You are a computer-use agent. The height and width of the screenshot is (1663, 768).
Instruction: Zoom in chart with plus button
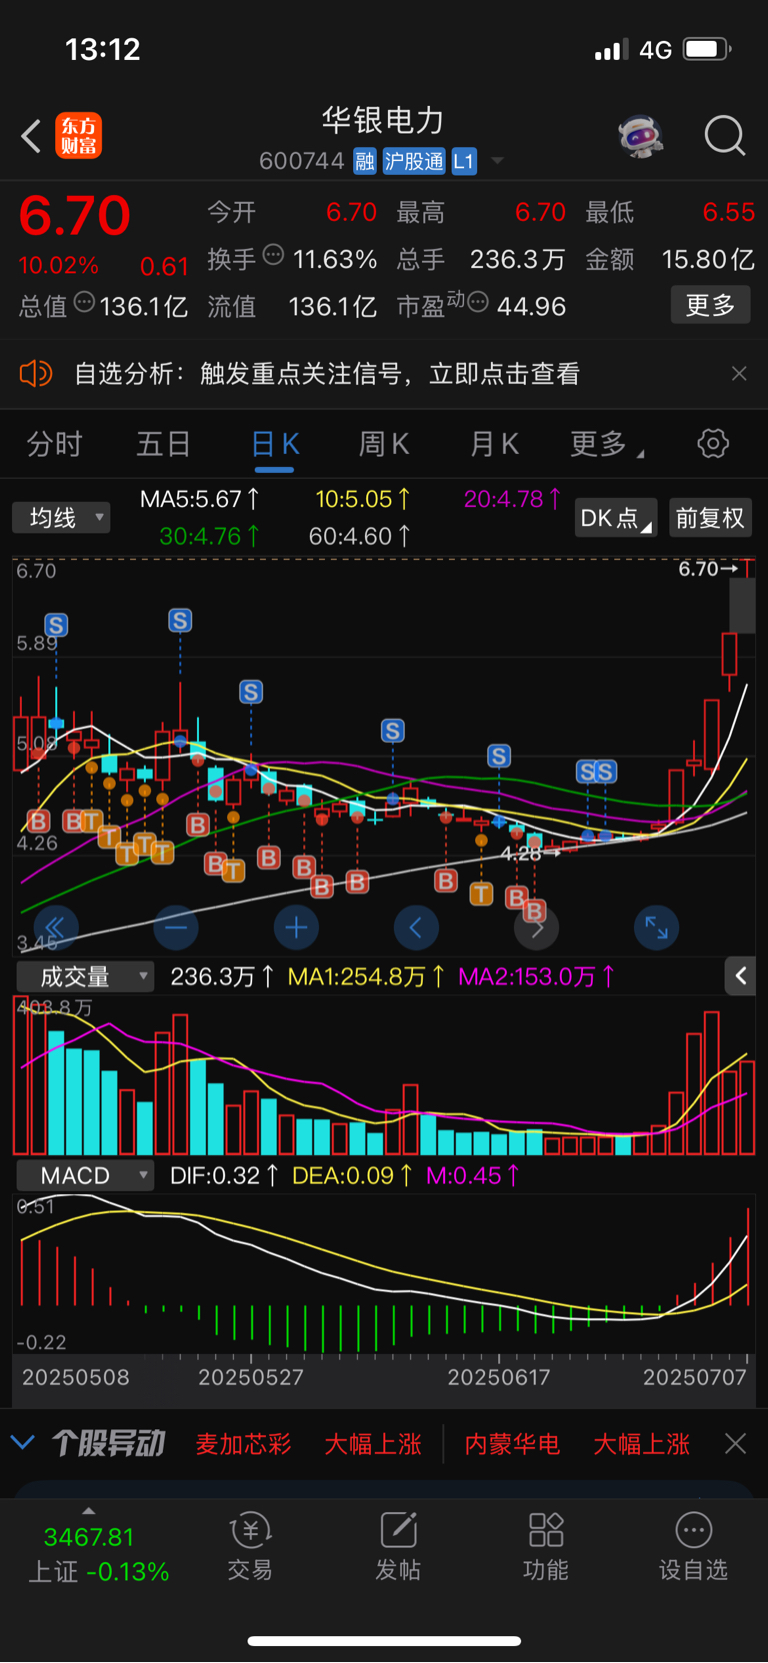296,928
